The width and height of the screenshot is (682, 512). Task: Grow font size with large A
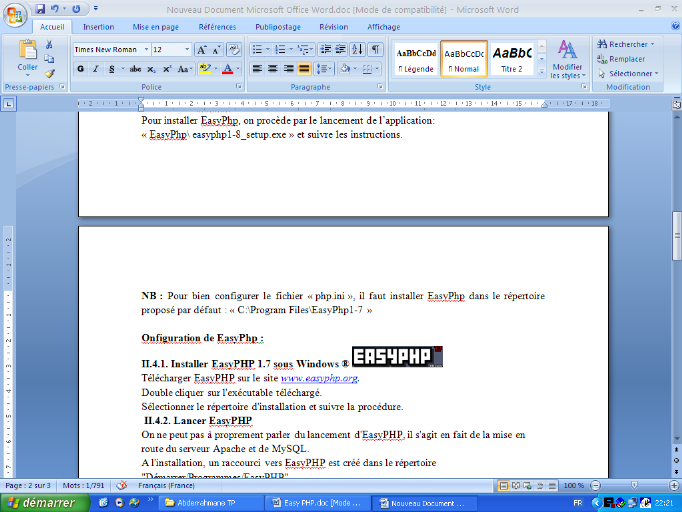point(201,50)
